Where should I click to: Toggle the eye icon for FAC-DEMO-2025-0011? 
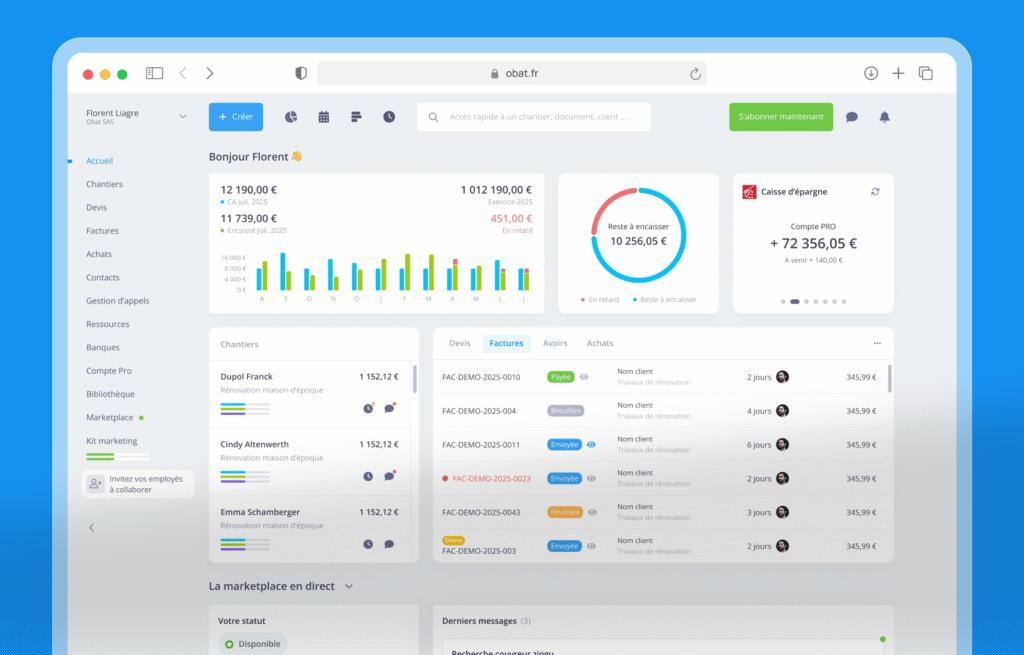coord(591,444)
